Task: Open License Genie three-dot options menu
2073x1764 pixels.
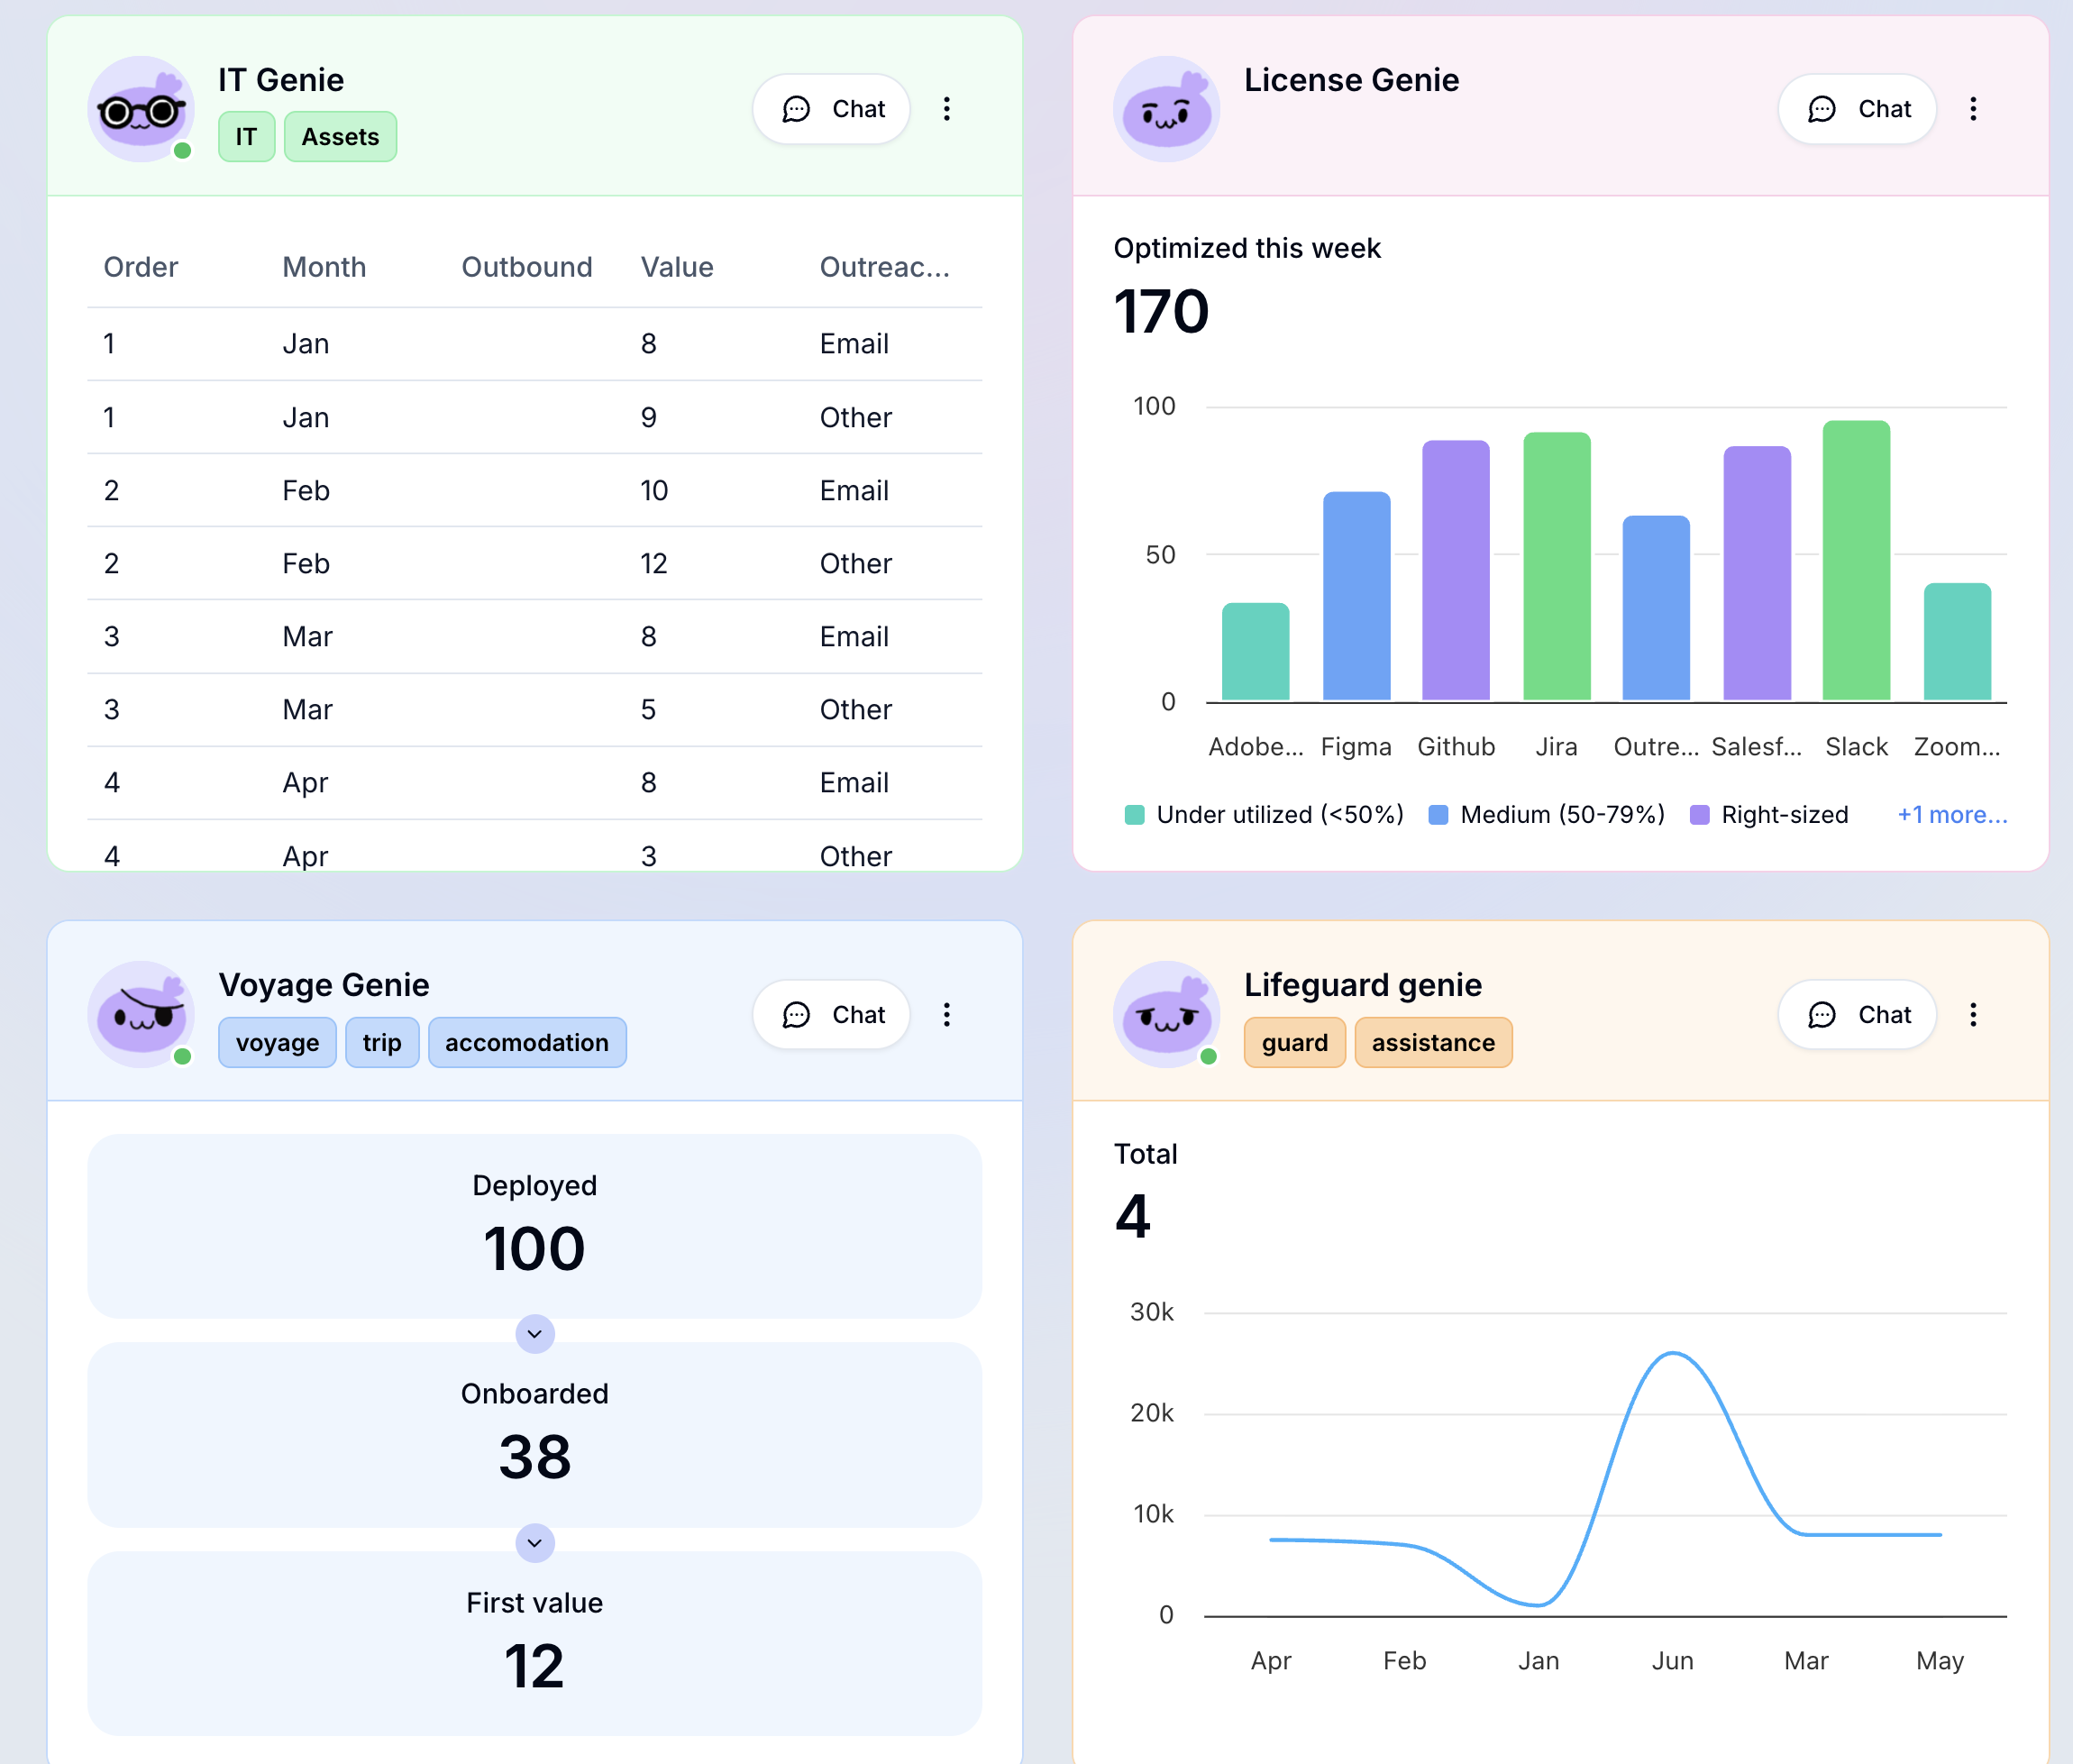Action: pyautogui.click(x=1972, y=109)
